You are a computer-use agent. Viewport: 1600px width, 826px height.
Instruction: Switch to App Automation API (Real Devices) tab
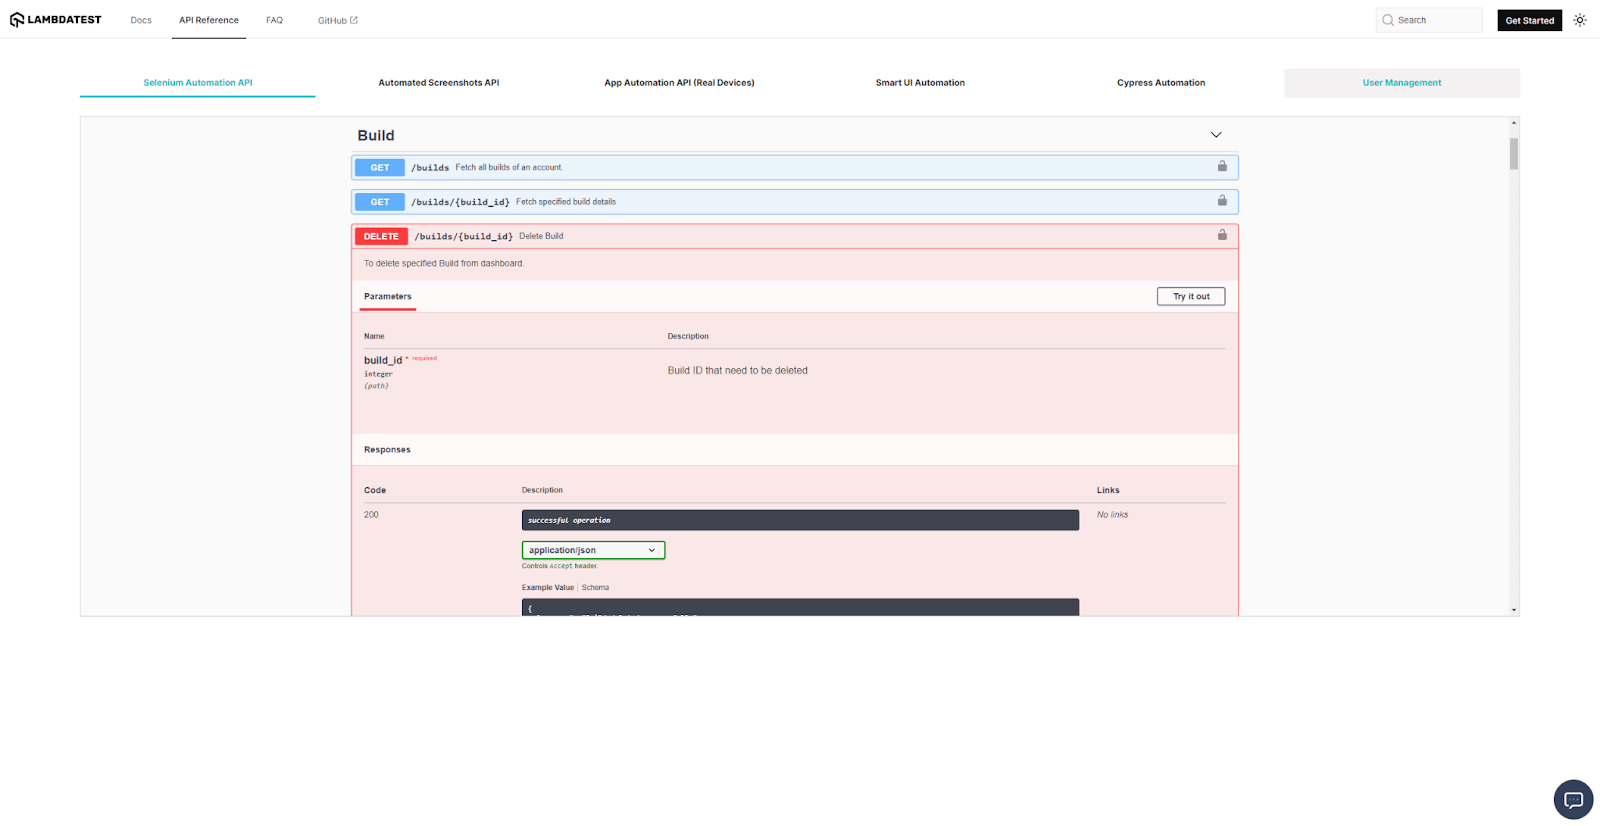[679, 83]
